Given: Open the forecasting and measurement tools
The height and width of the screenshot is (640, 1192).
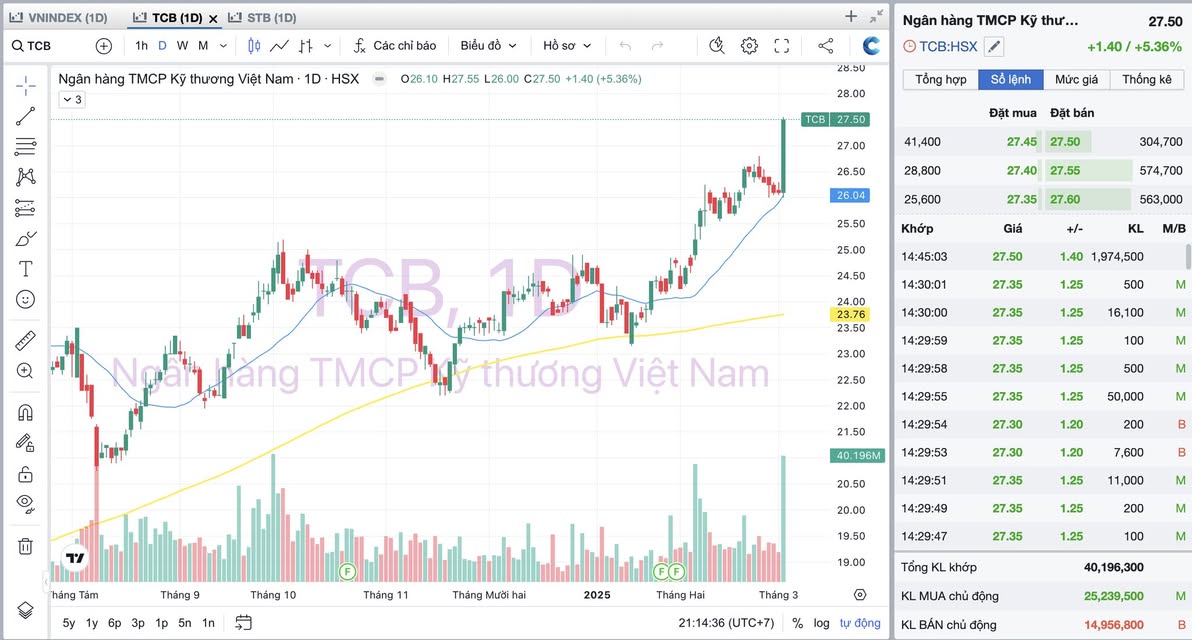Looking at the screenshot, I should point(25,208).
